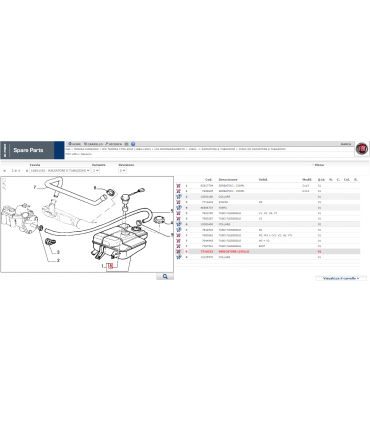The width and height of the screenshot is (370, 423).
Task: Select the TAPPO description in the parts table
Action: [223, 208]
